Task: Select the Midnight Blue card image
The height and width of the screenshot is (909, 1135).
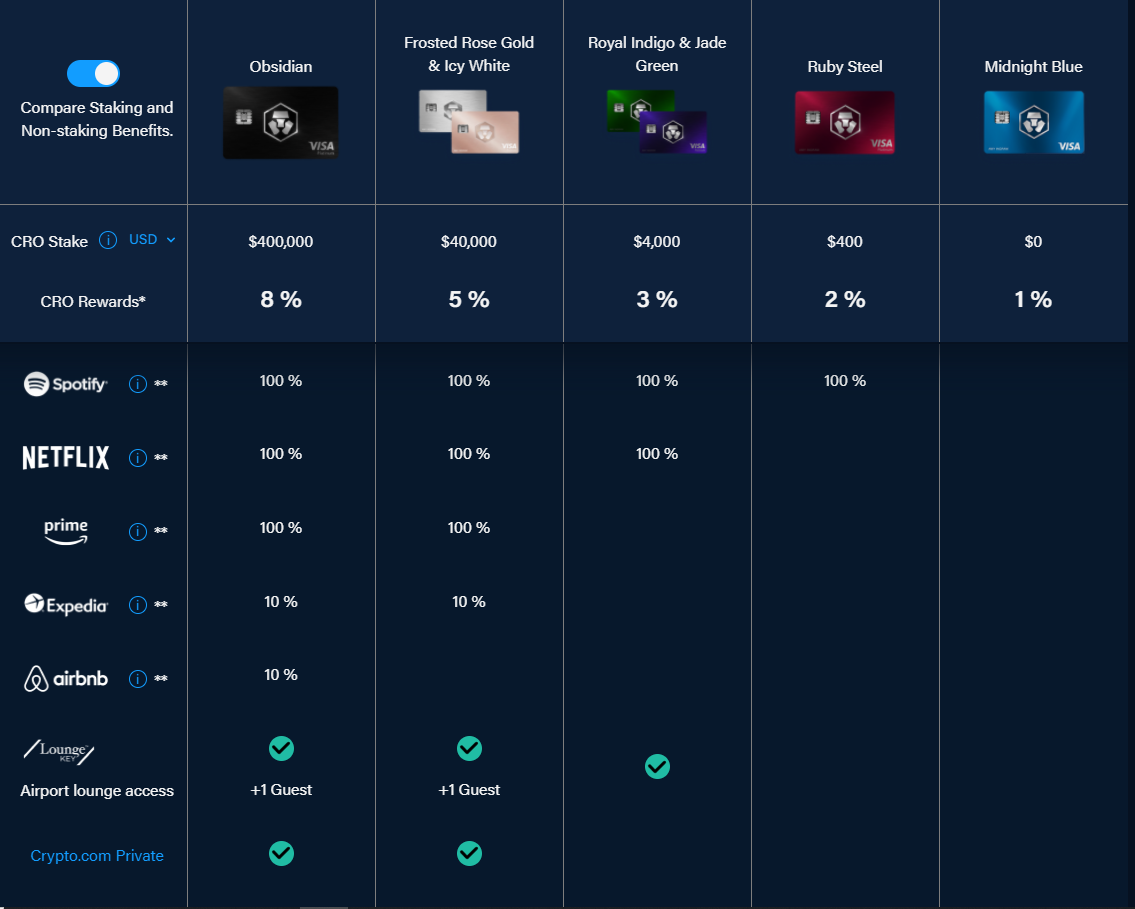Action: click(1034, 122)
